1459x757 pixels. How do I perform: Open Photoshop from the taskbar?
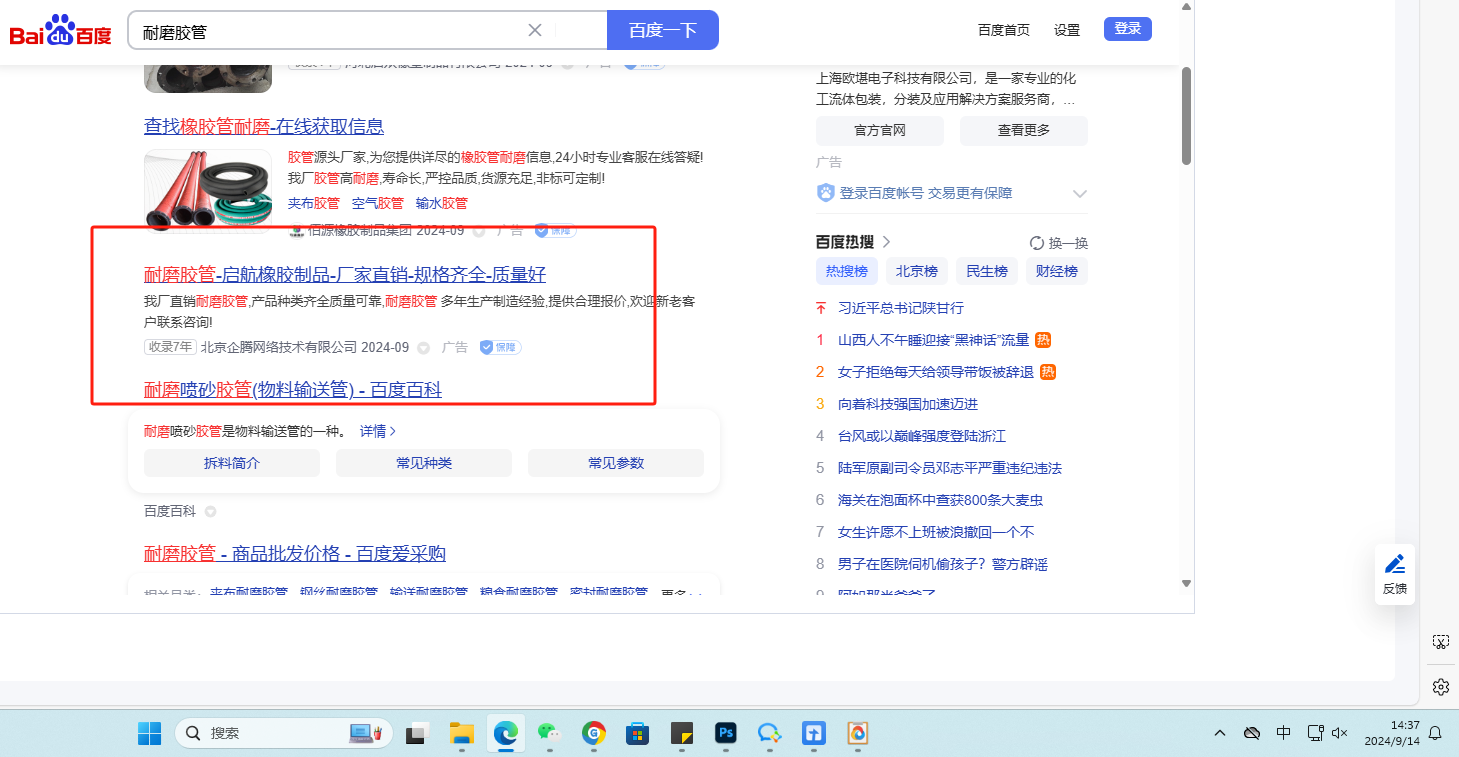[x=725, y=733]
